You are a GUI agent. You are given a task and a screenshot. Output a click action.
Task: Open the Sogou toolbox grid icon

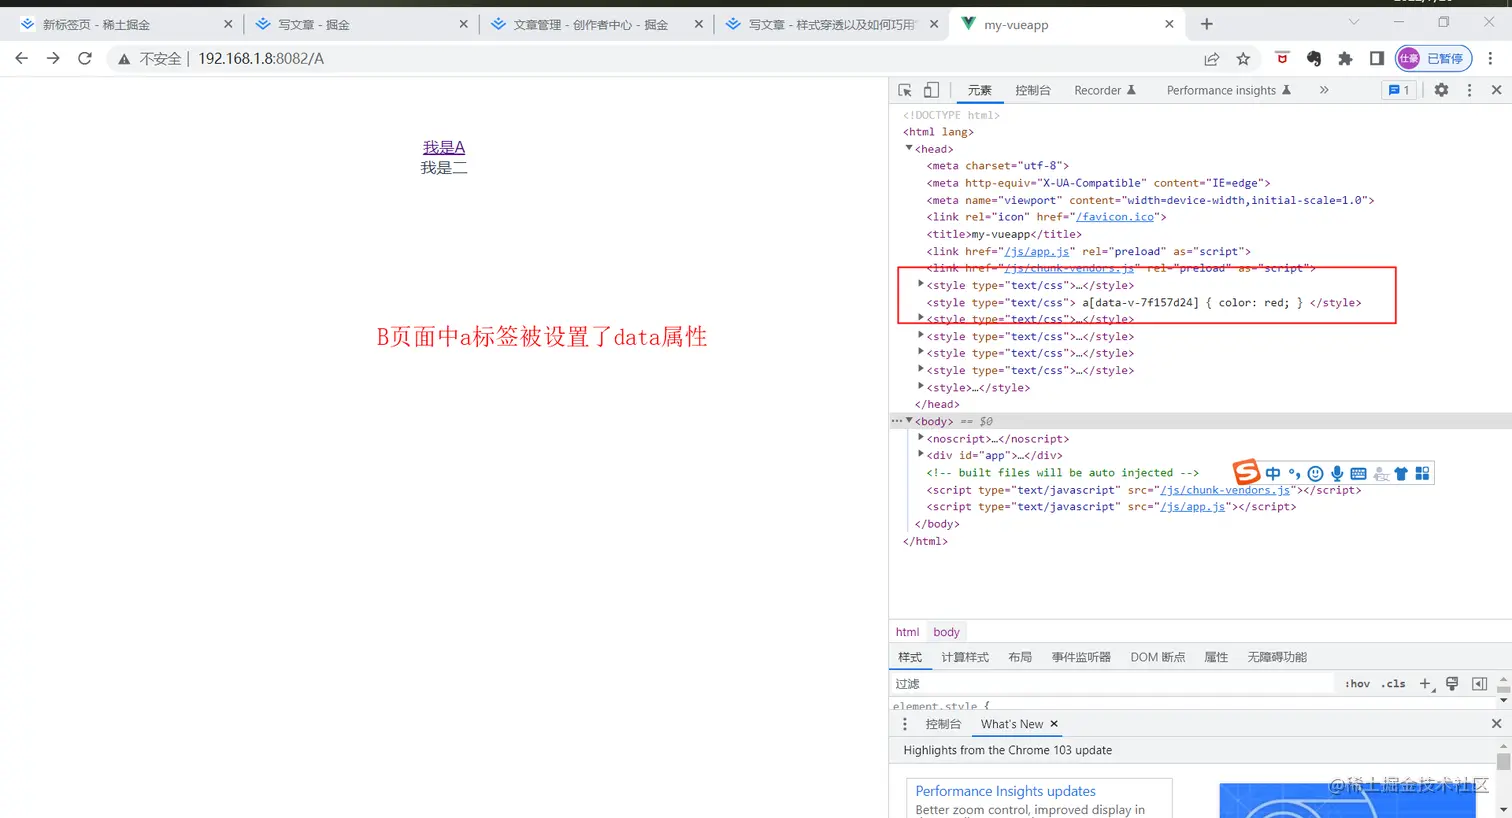(x=1422, y=474)
